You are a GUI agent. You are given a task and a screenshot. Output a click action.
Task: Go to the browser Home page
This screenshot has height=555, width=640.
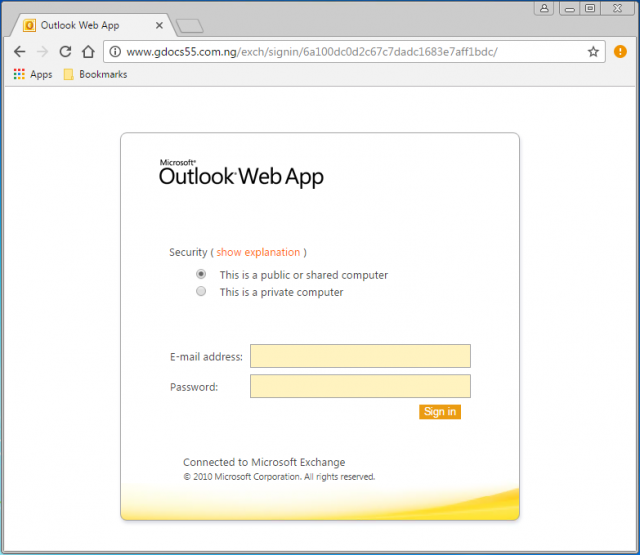click(88, 52)
